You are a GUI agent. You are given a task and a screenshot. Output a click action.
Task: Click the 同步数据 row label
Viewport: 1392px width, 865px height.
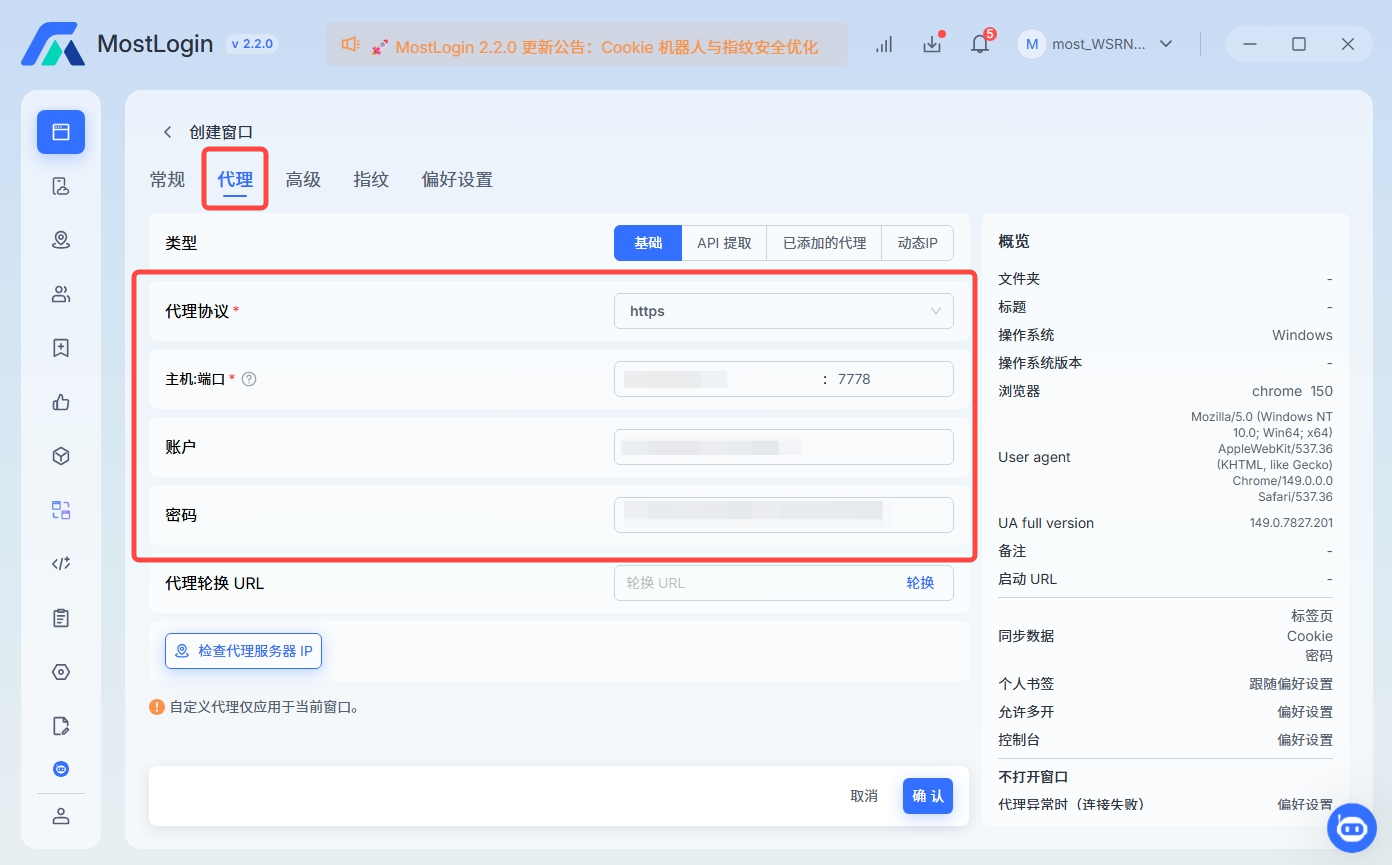tap(1026, 636)
